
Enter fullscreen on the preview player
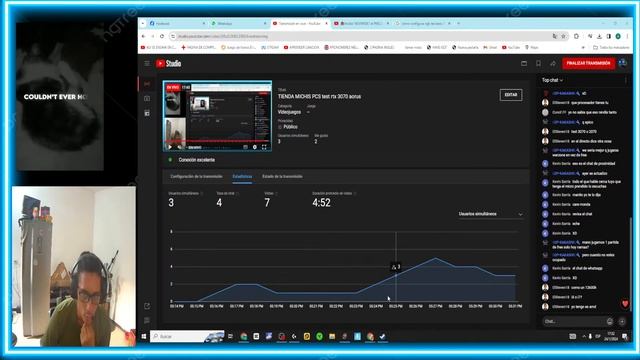click(264, 147)
